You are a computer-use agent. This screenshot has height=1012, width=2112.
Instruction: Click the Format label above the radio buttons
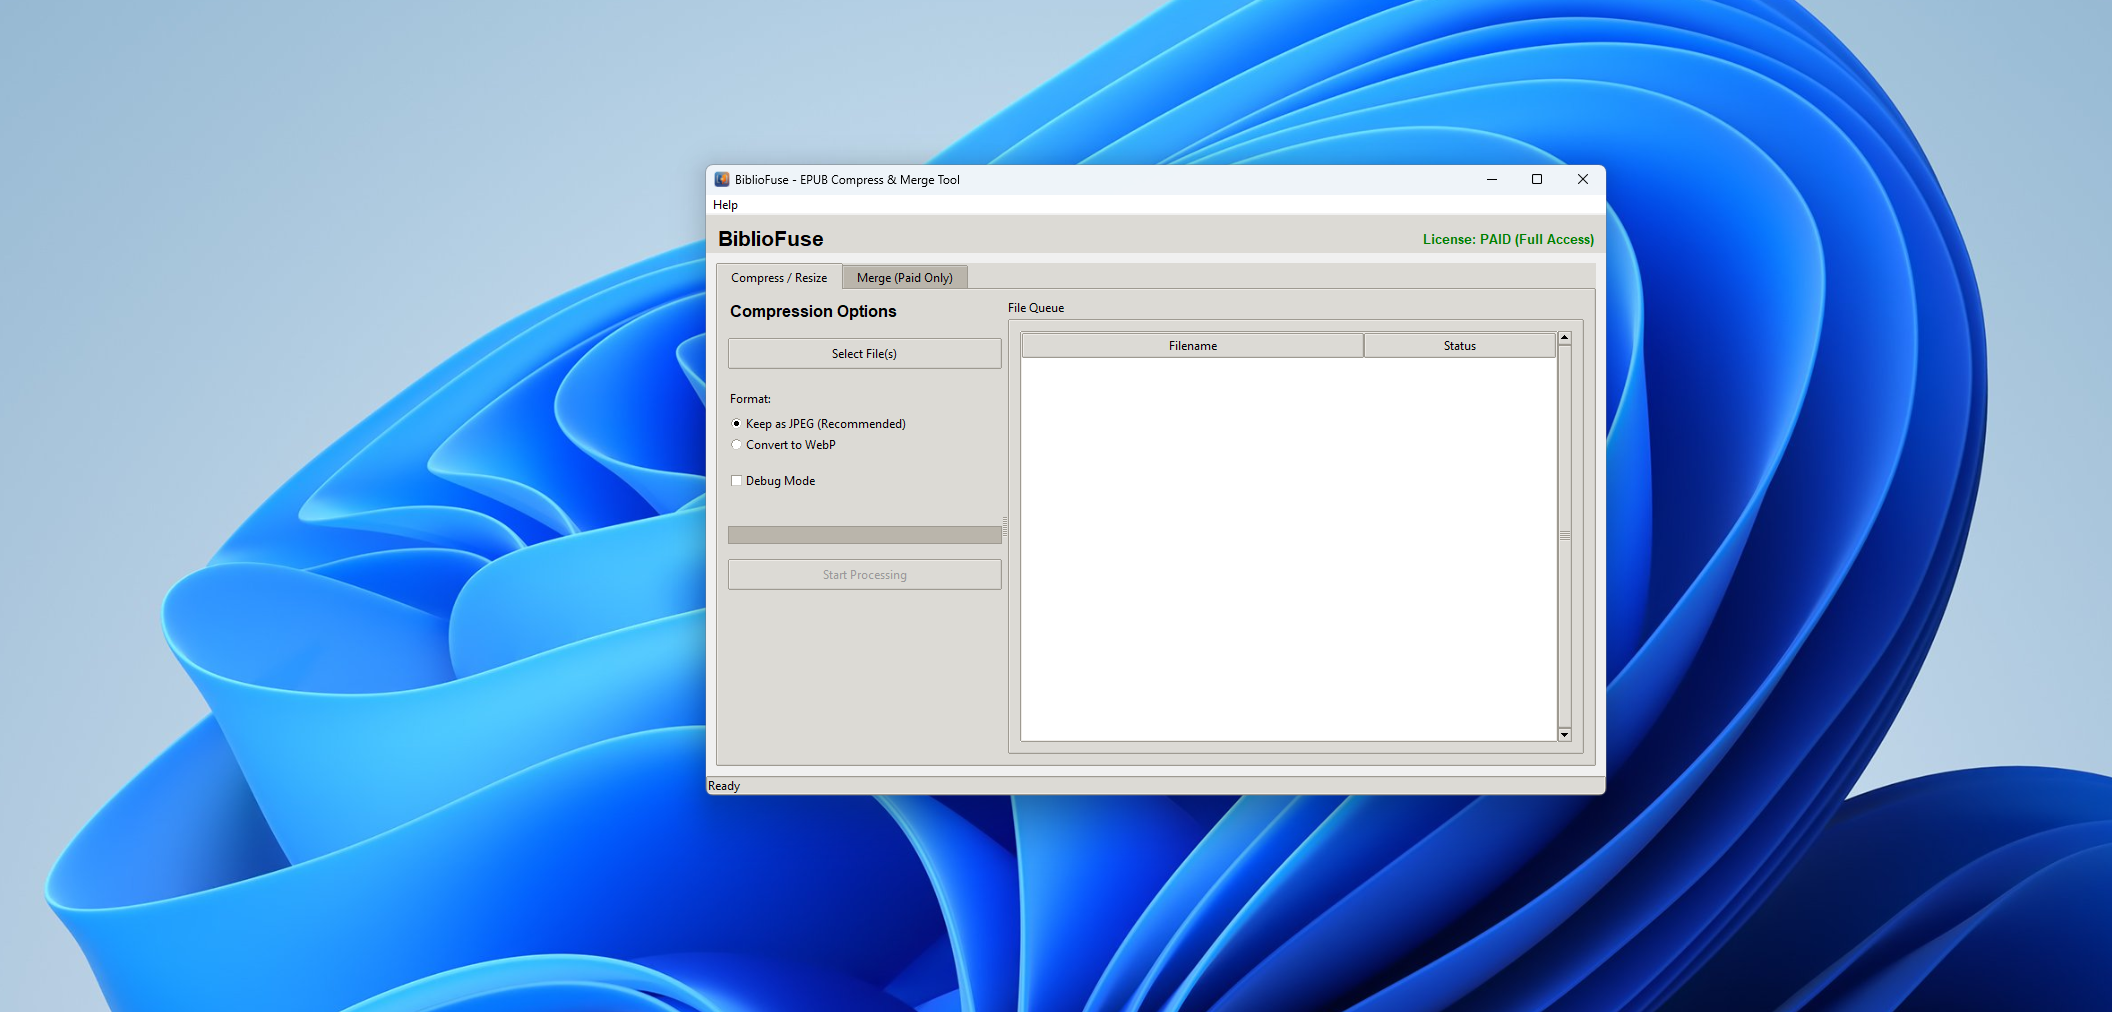[749, 398]
